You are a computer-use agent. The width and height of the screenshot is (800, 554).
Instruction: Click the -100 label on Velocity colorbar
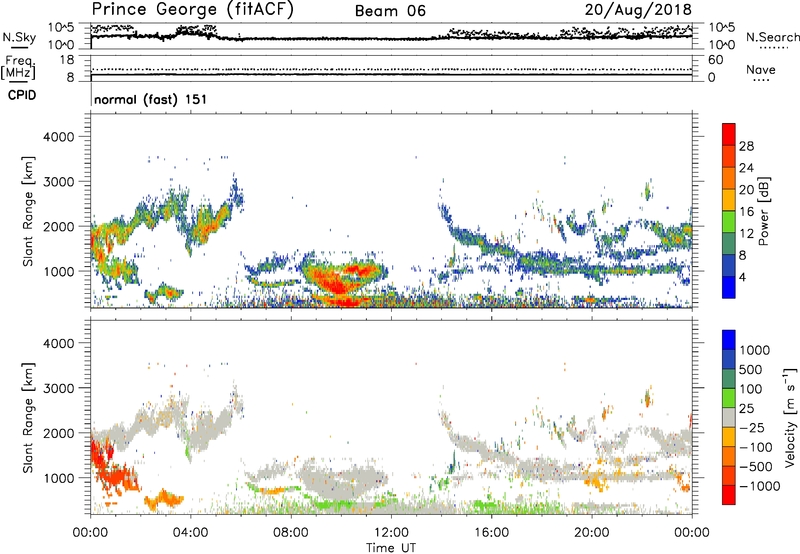coord(756,447)
